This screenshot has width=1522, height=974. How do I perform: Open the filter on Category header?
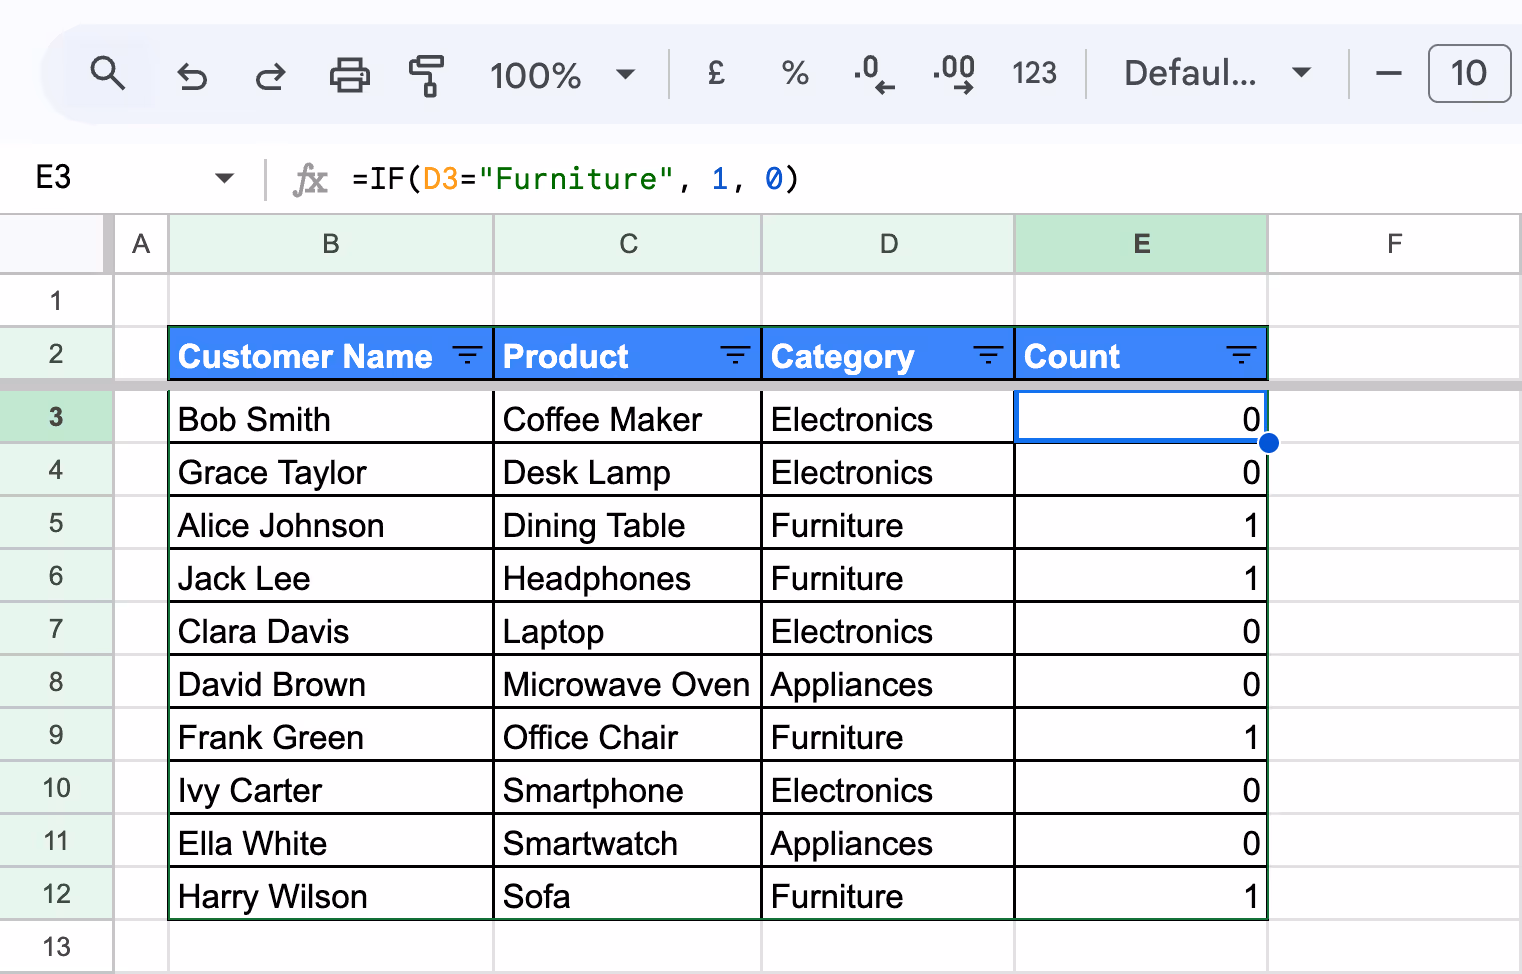(x=987, y=354)
